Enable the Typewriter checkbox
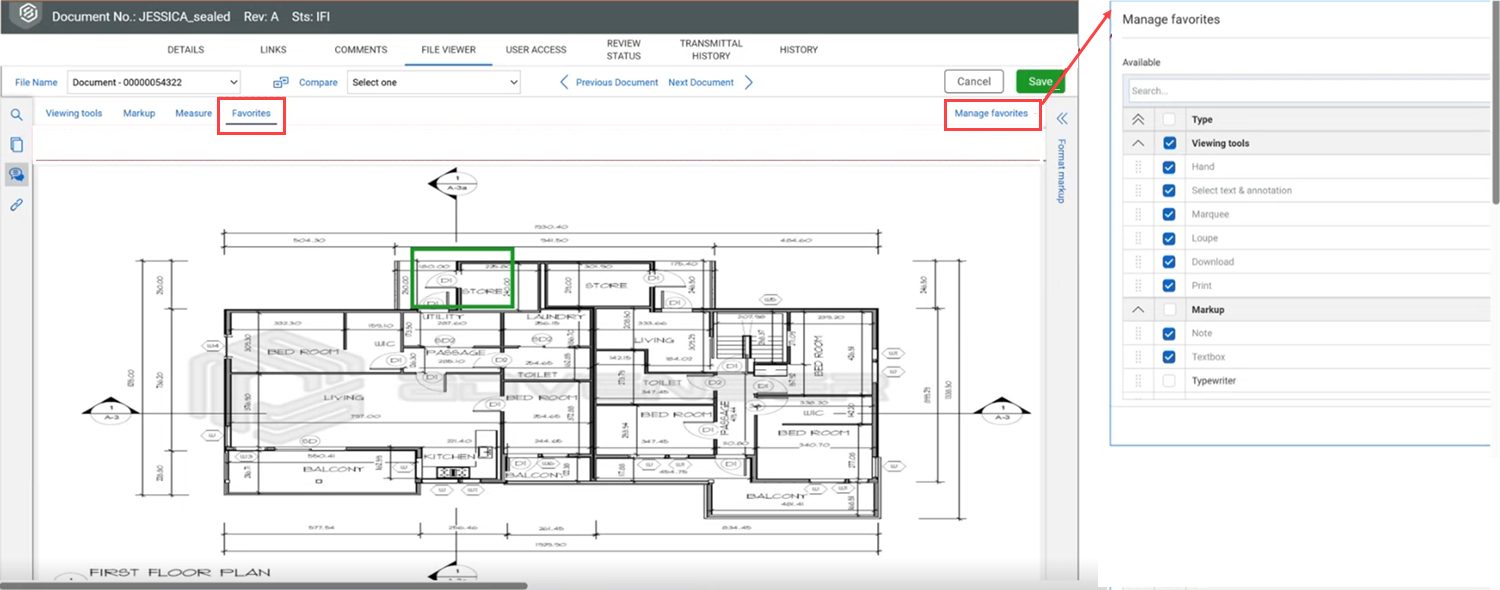 click(1169, 381)
